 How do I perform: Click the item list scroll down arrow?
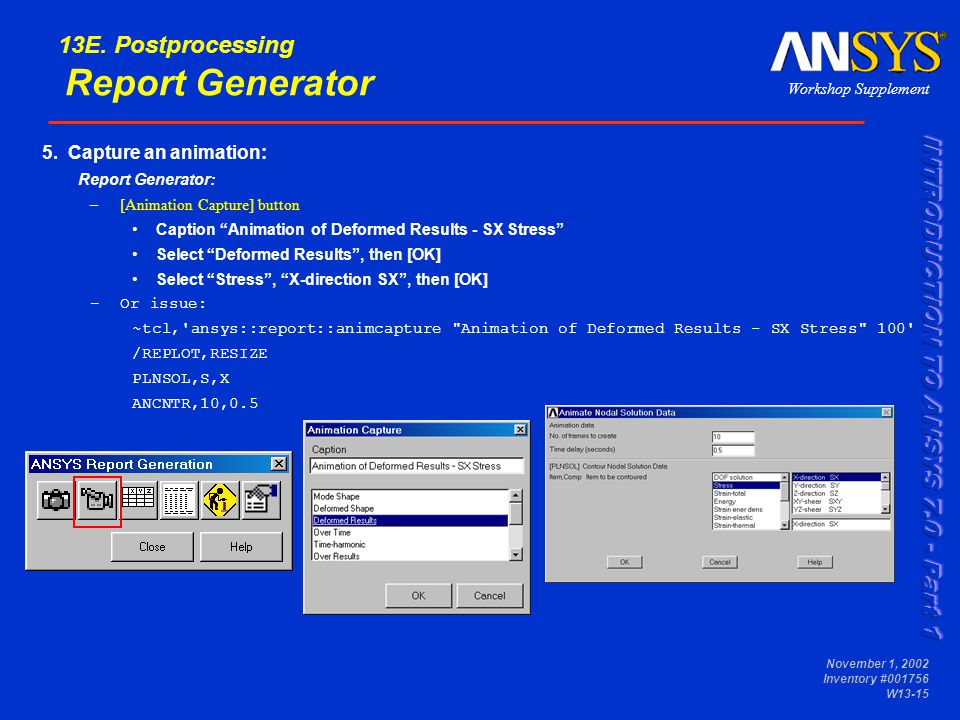785,525
